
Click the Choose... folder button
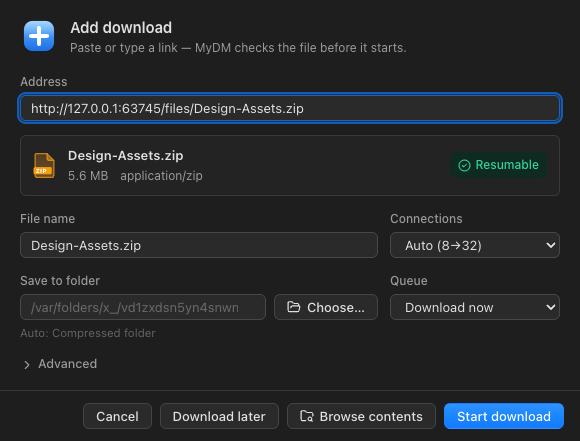click(326, 307)
